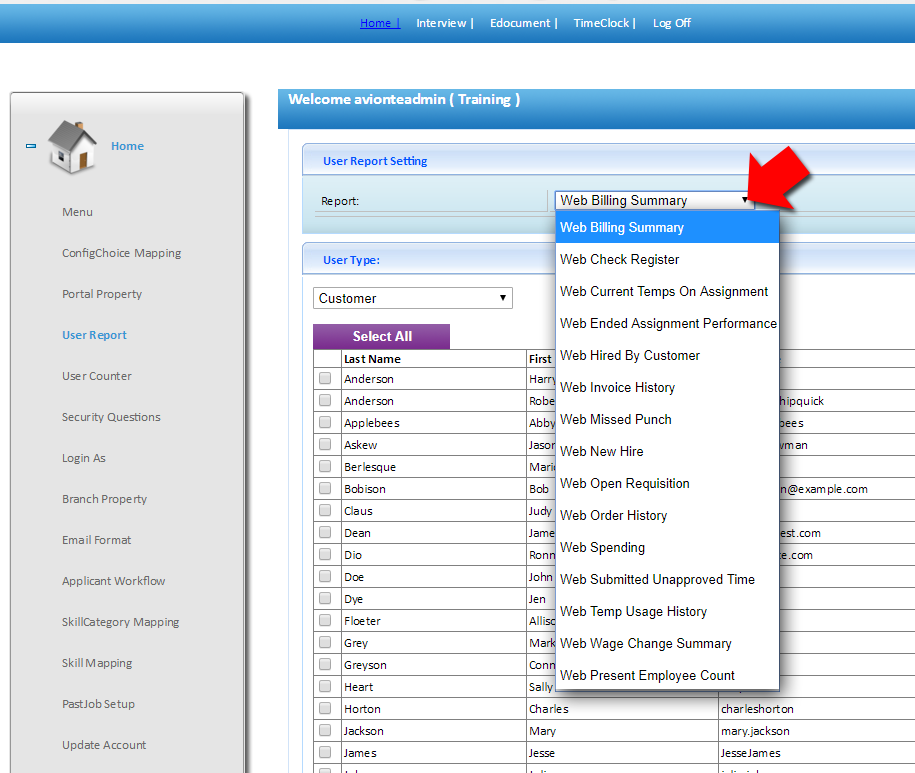Open the Report dropdown arrow
Screen dimensions: 915x773
745,200
